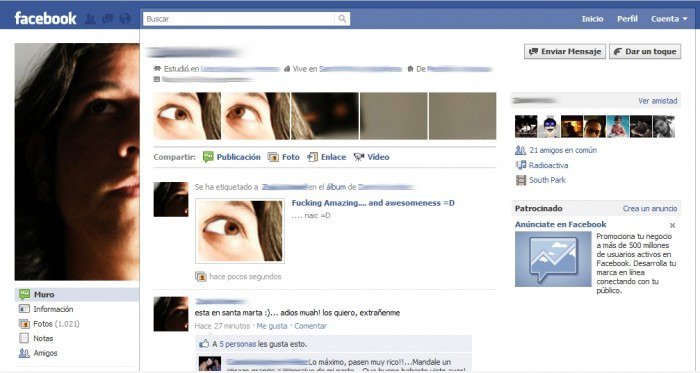Click the search magnifier icon
The height and width of the screenshot is (373, 700).
click(342, 19)
